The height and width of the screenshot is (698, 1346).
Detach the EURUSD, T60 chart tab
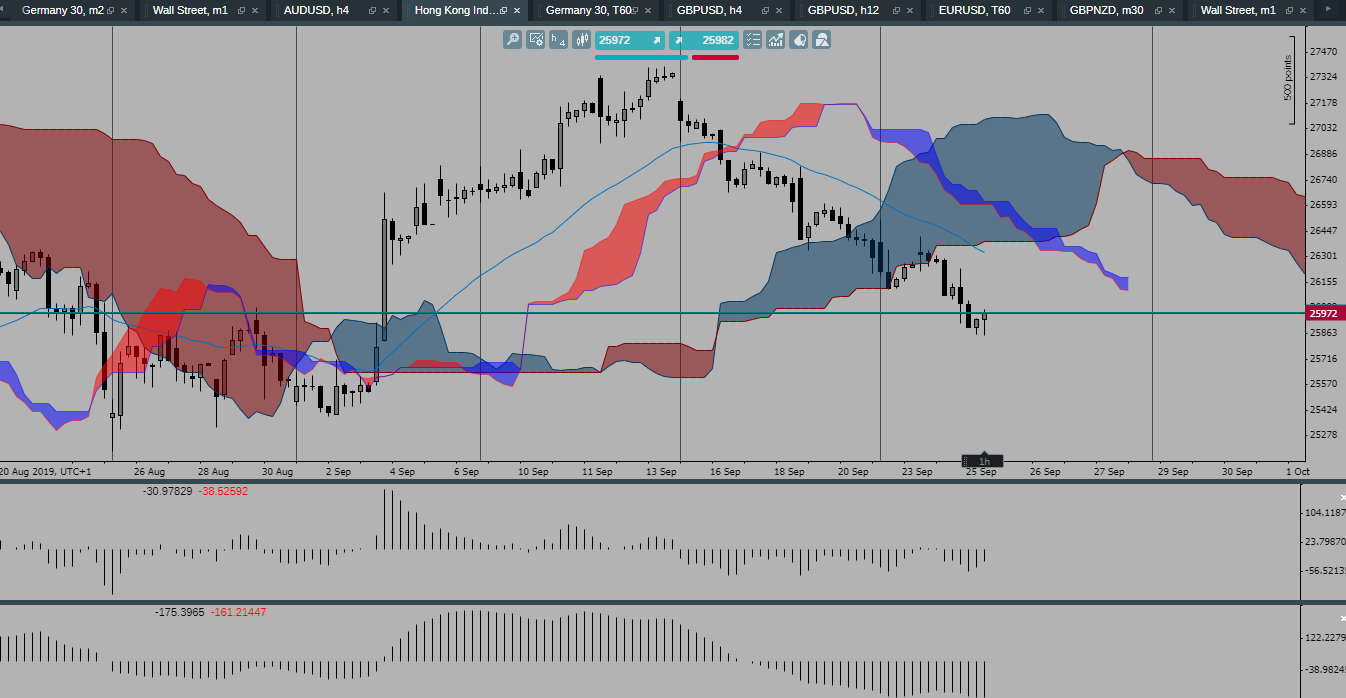click(1028, 10)
